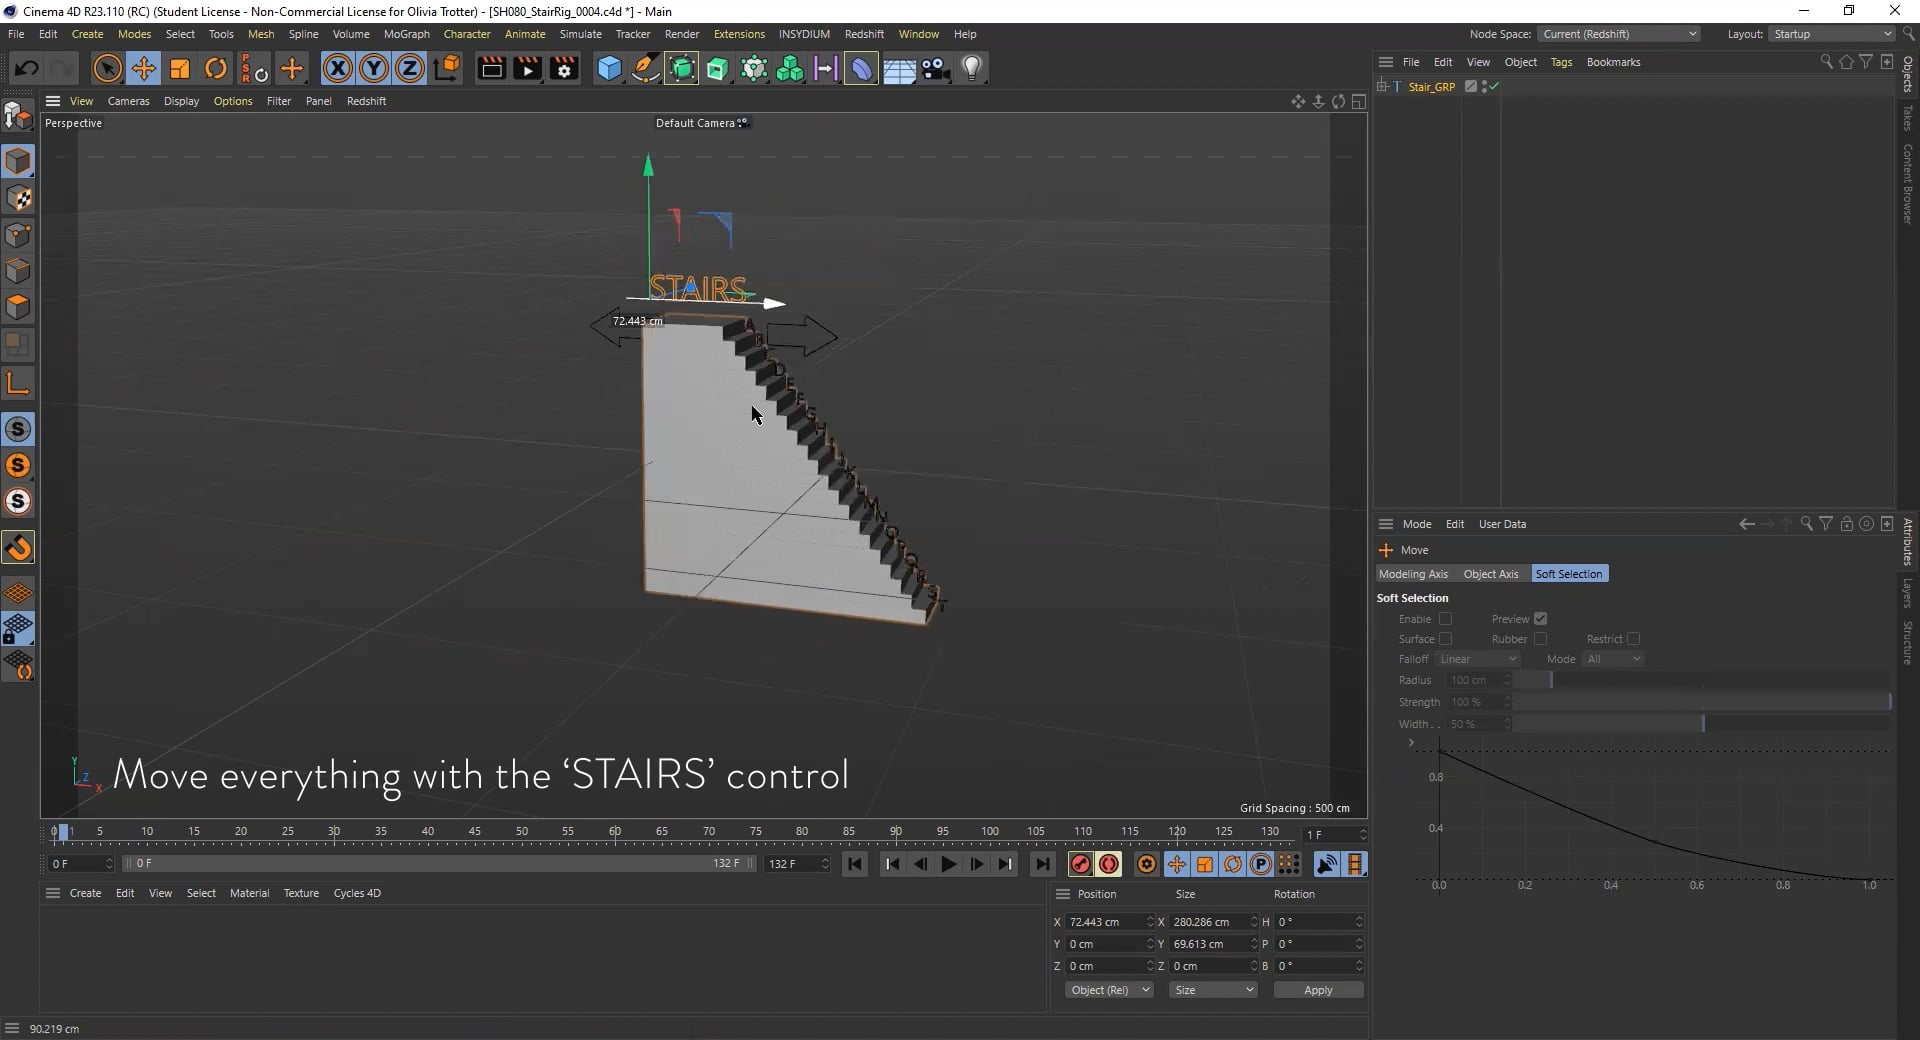Add a Light via the bulb icon
The width and height of the screenshot is (1920, 1040).
(x=971, y=67)
